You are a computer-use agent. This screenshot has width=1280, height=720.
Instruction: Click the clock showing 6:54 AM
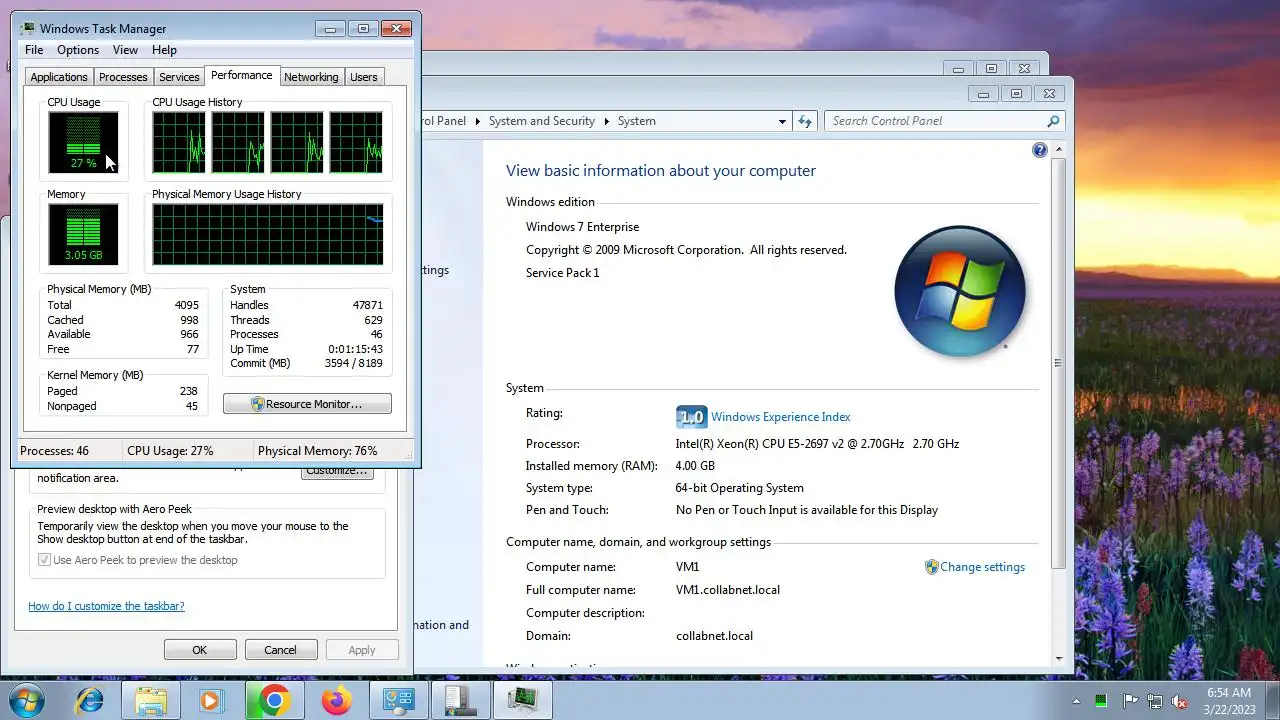click(x=1228, y=692)
